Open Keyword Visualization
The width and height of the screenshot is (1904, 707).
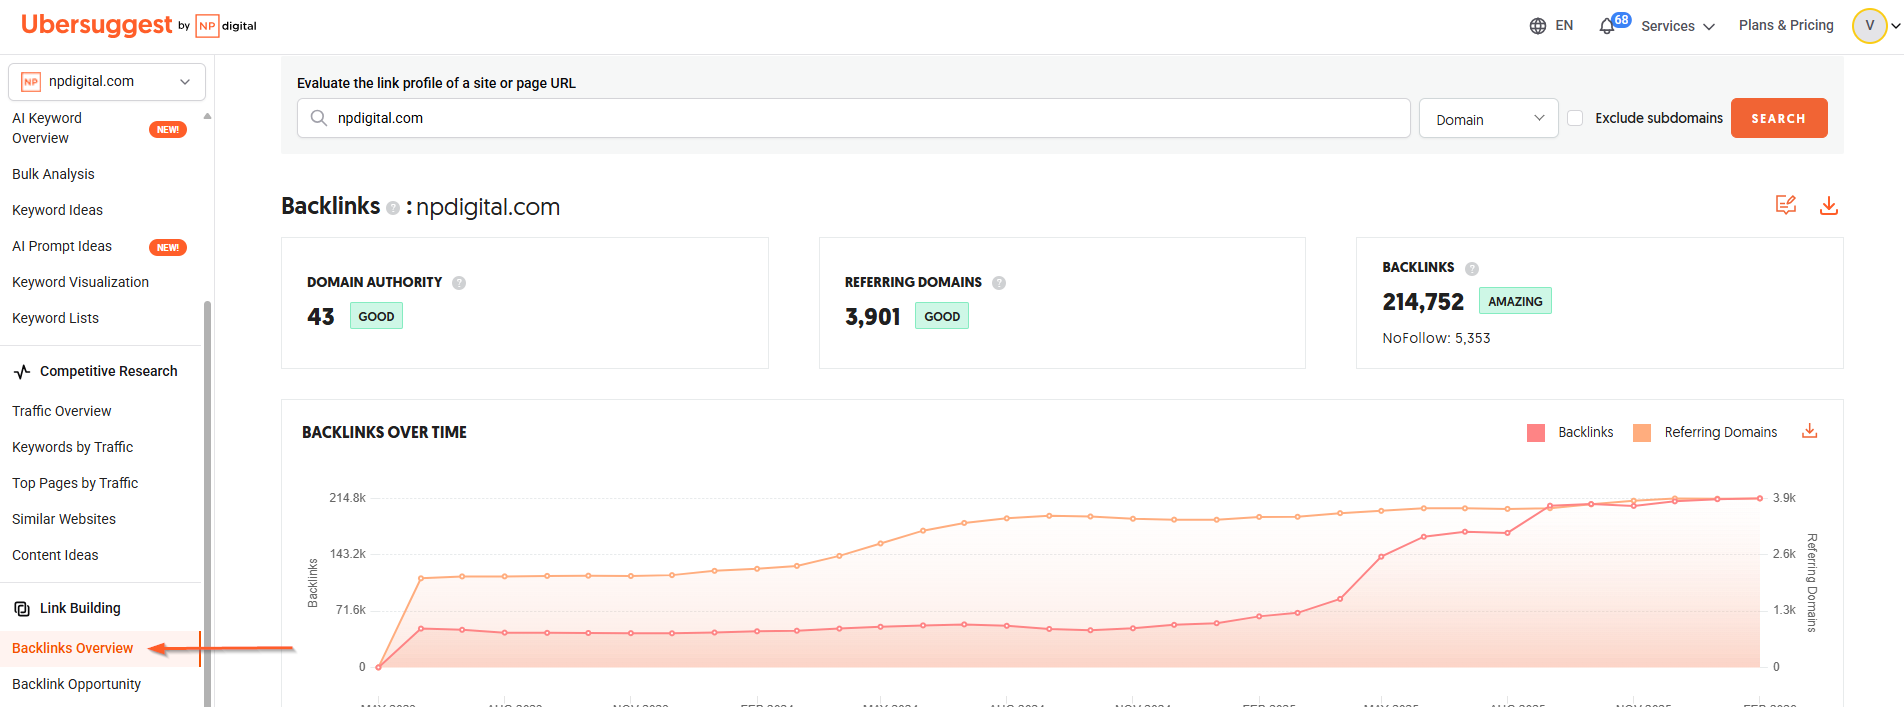click(x=80, y=282)
